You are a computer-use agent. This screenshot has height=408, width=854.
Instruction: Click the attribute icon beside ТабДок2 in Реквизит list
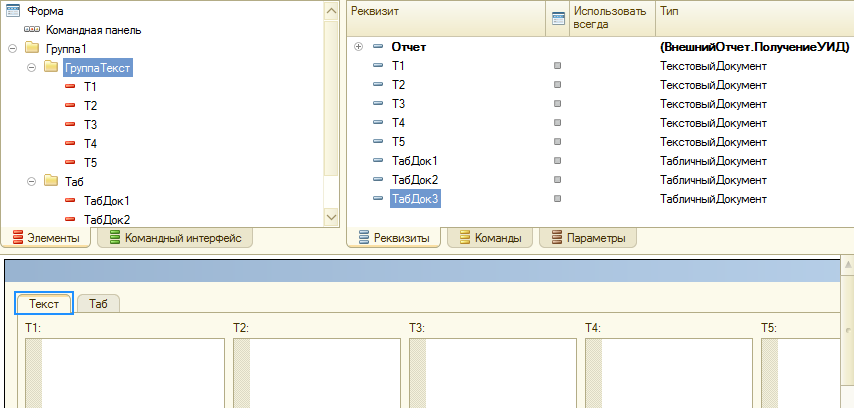[x=377, y=179]
